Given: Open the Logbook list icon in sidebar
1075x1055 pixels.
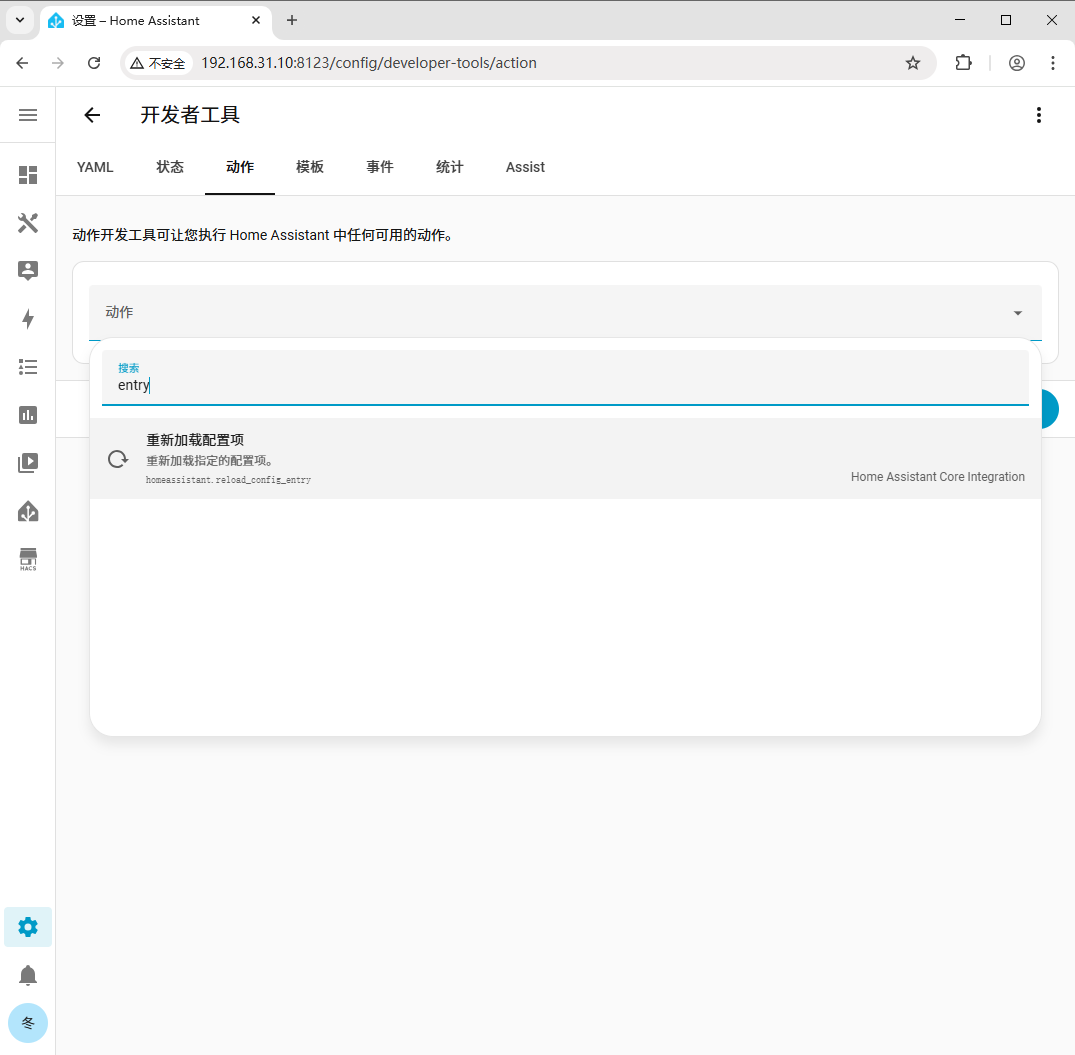Looking at the screenshot, I should [x=27, y=367].
